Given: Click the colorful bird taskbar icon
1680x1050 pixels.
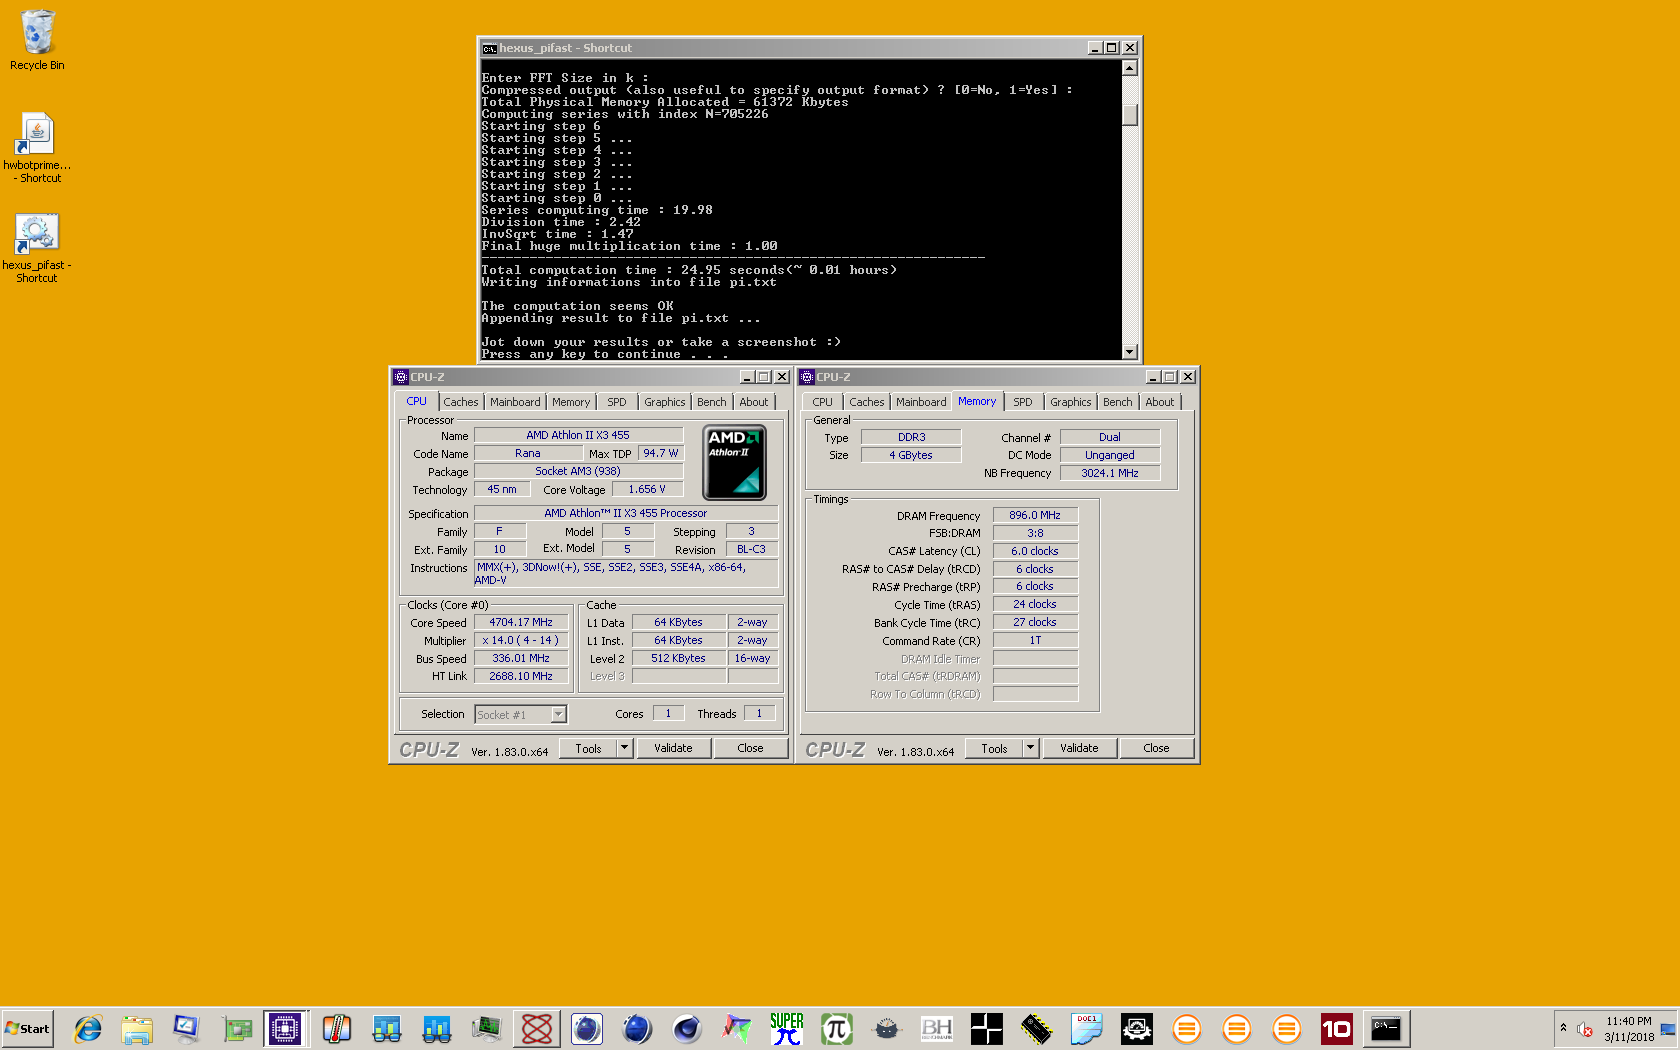Looking at the screenshot, I should [737, 1028].
